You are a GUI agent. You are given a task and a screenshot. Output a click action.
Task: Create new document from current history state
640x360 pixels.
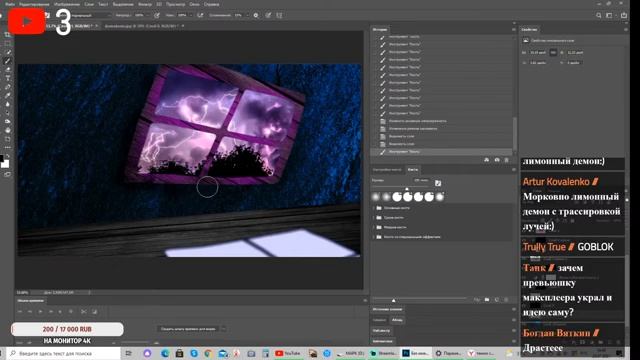click(x=487, y=160)
